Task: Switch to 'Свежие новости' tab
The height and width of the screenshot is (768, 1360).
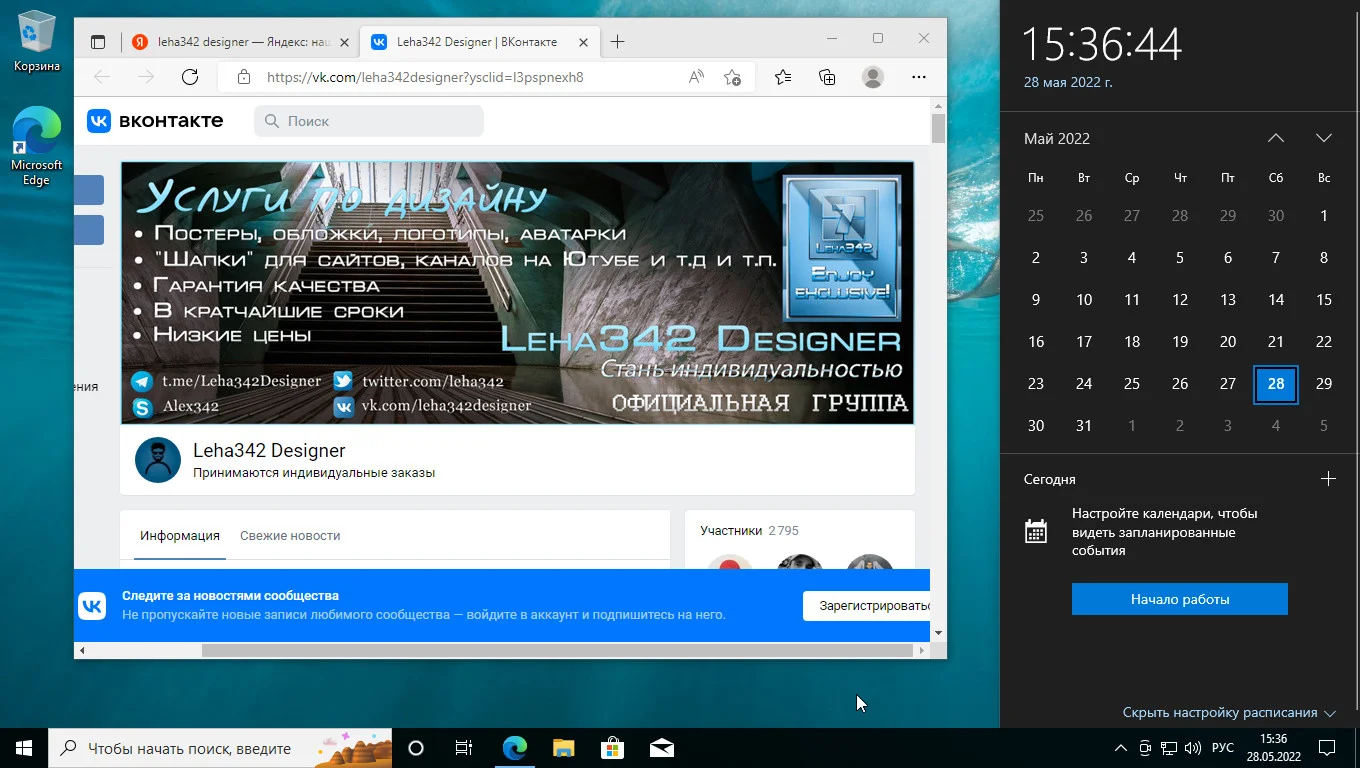Action: point(290,536)
